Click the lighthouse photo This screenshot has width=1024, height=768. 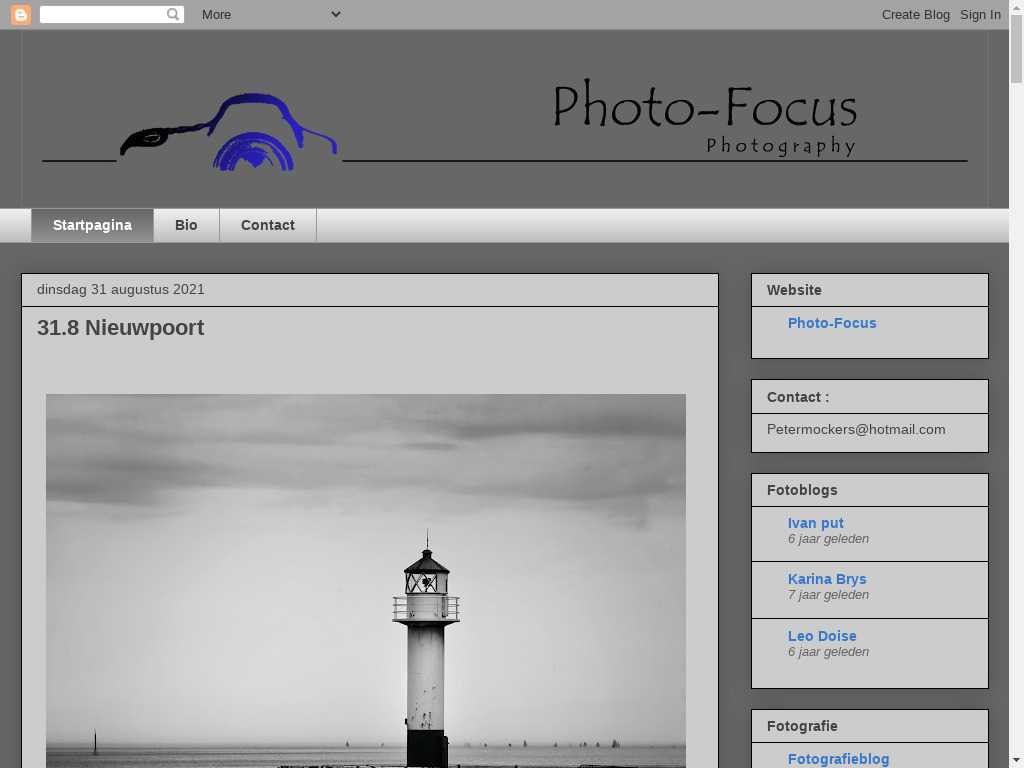(x=365, y=580)
